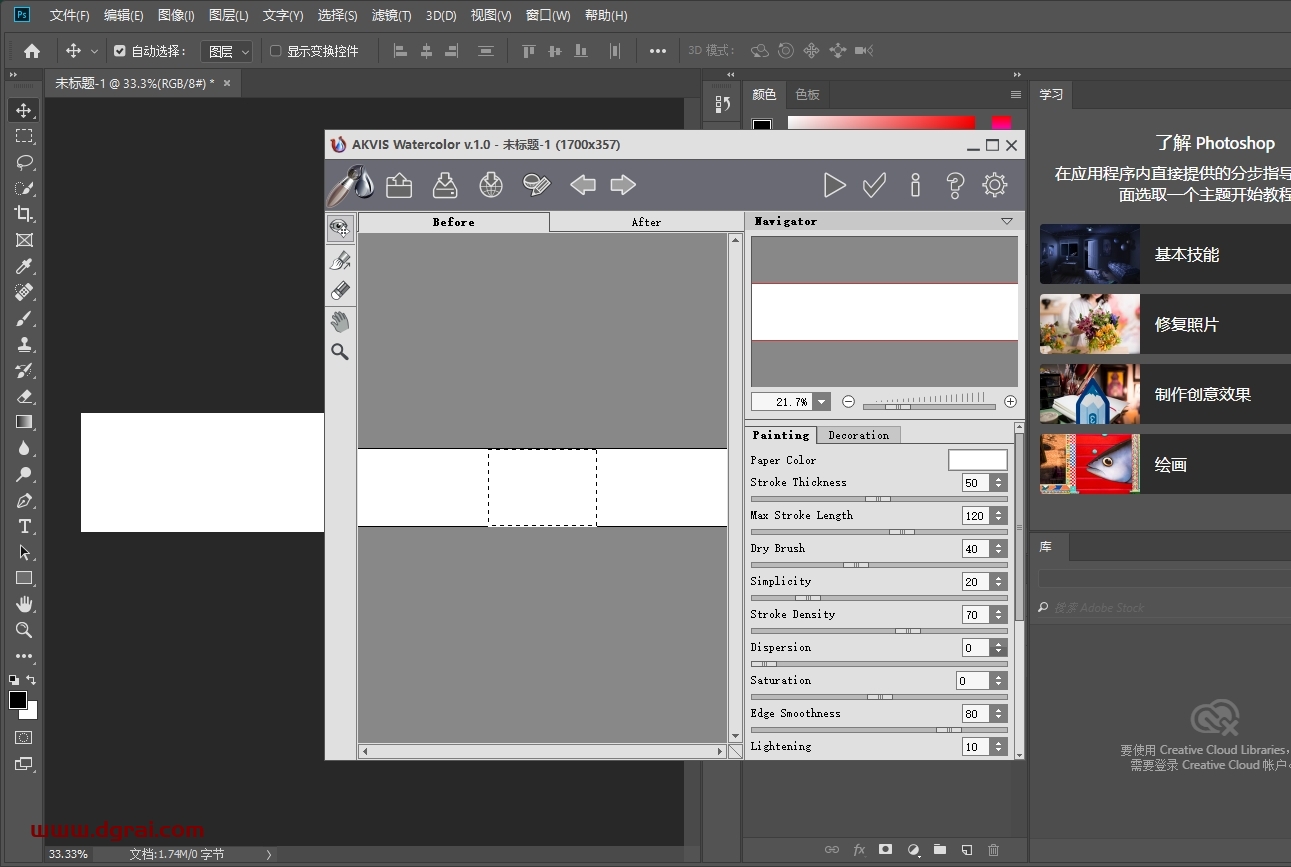This screenshot has height=867, width=1291.
Task: Click the Photoshop foreground color swatch
Action: click(18, 700)
